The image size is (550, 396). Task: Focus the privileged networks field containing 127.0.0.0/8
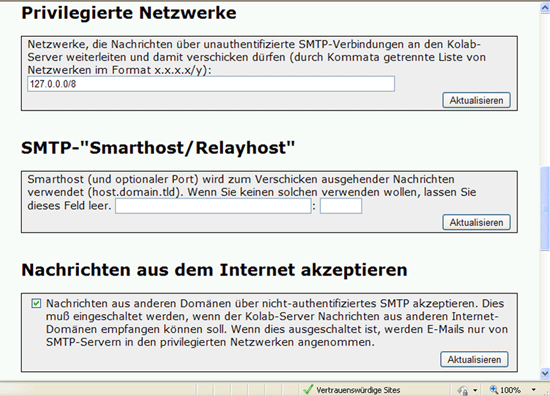click(x=211, y=84)
